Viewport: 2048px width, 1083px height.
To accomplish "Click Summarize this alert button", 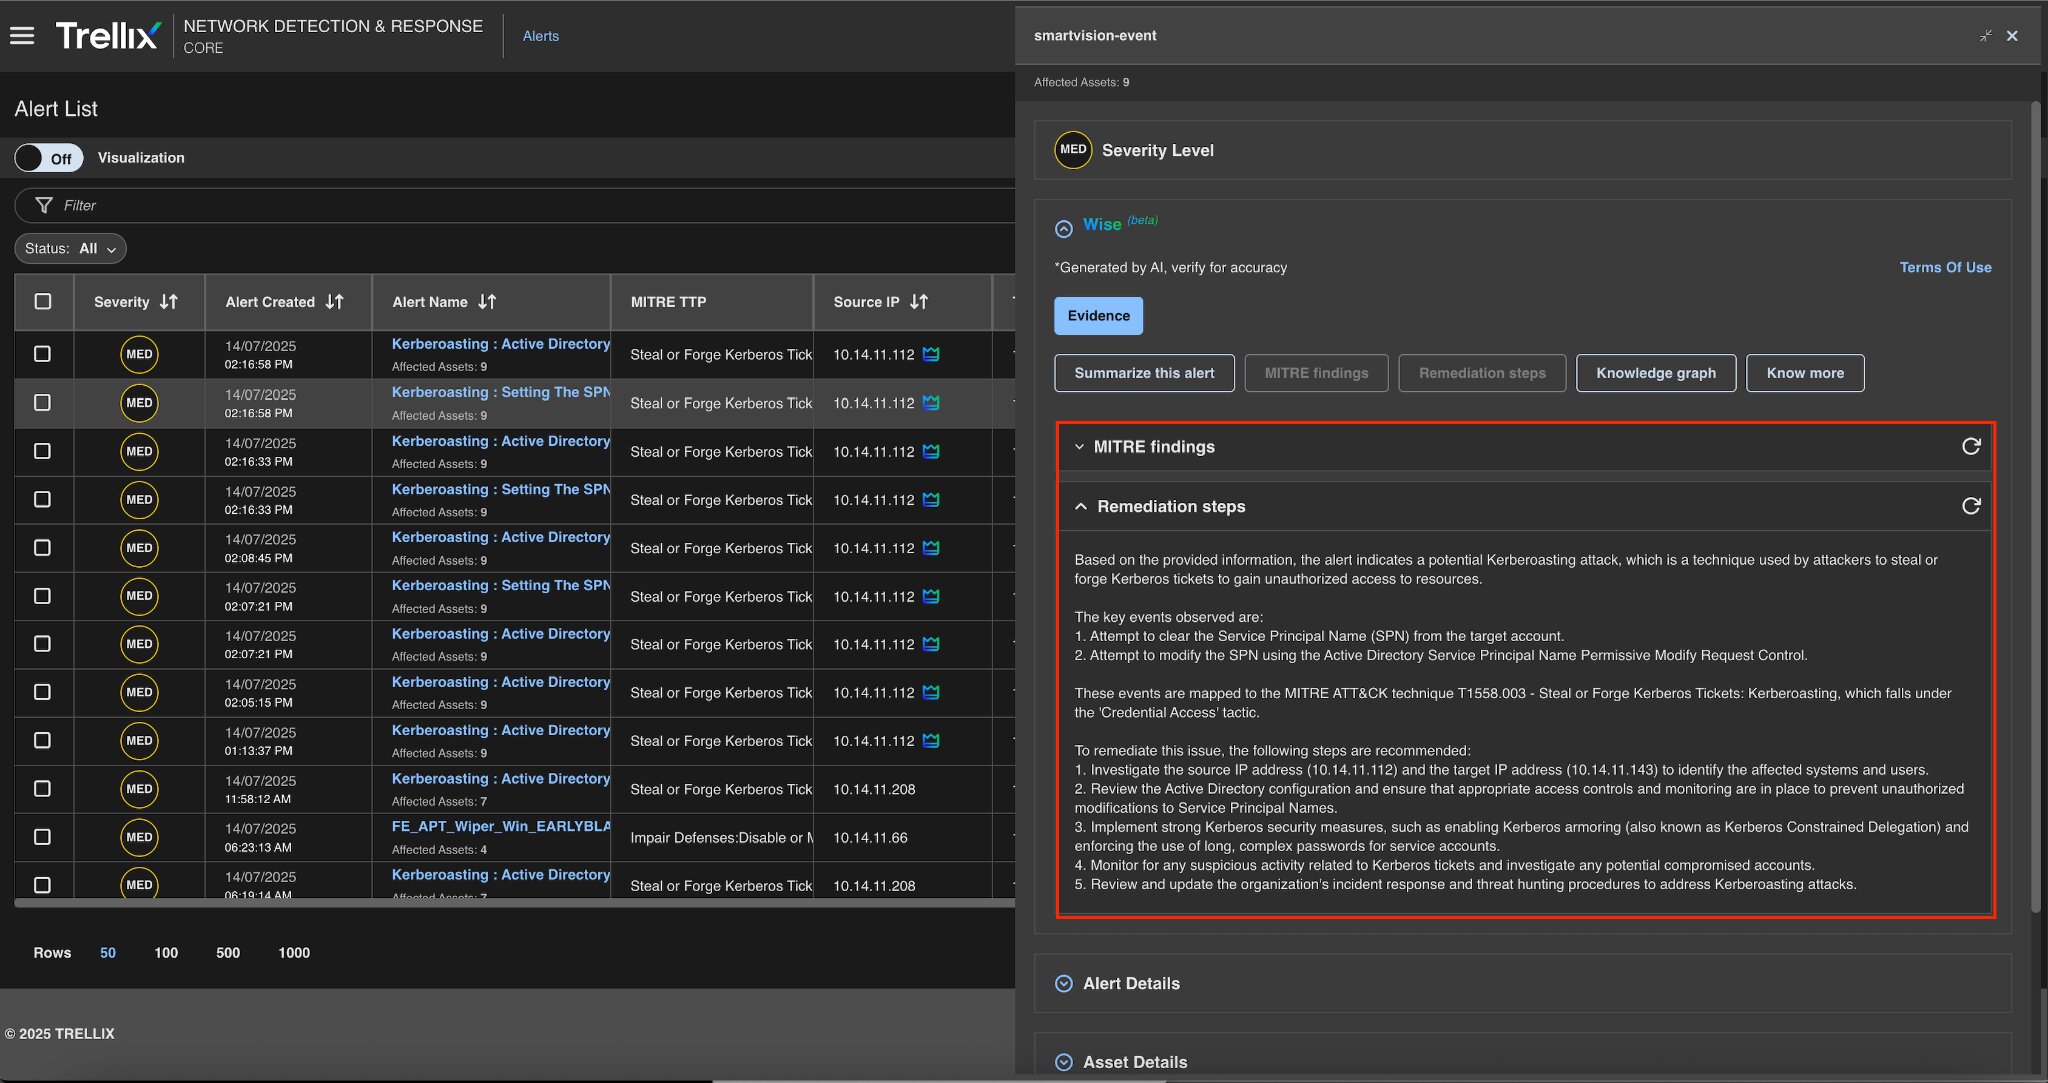I will pyautogui.click(x=1144, y=373).
